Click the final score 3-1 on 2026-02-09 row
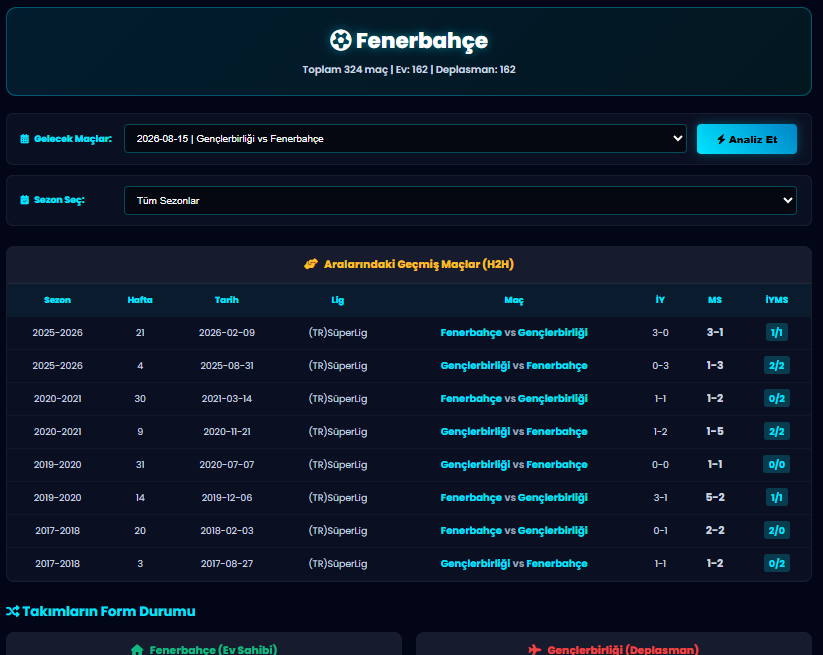This screenshot has height=655, width=823. (x=715, y=332)
